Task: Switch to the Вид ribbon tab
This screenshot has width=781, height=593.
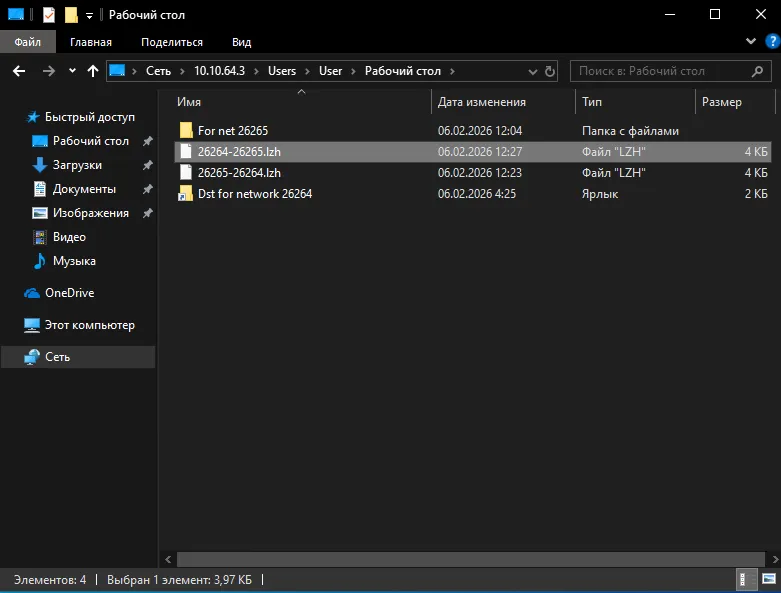Action: [x=242, y=42]
